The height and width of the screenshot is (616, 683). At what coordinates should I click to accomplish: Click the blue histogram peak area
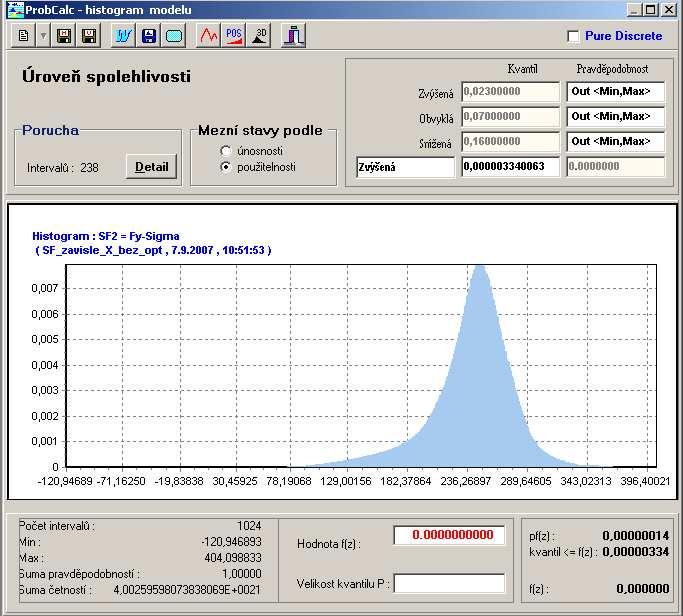coord(479,370)
